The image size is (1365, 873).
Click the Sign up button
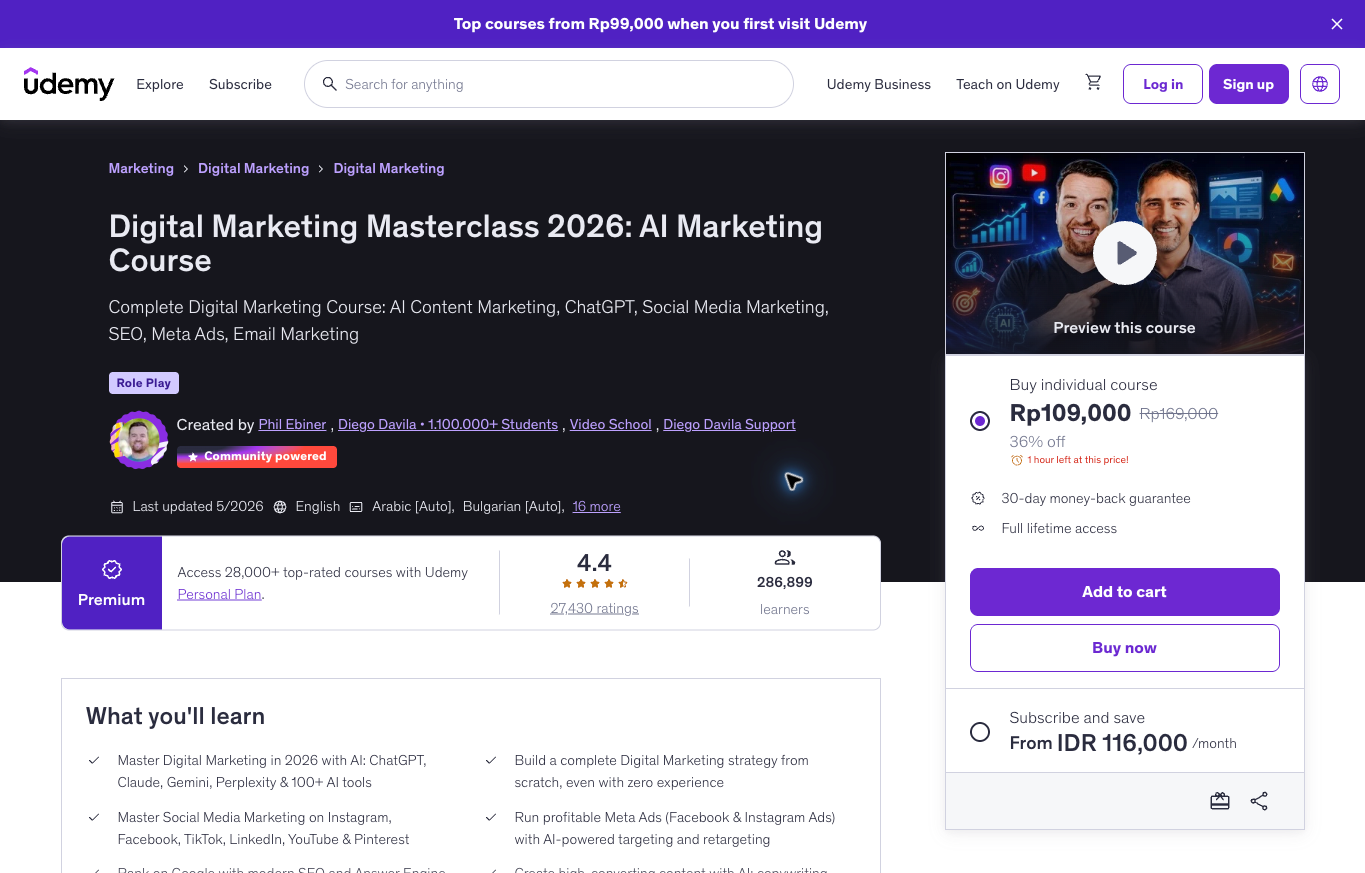click(x=1249, y=84)
